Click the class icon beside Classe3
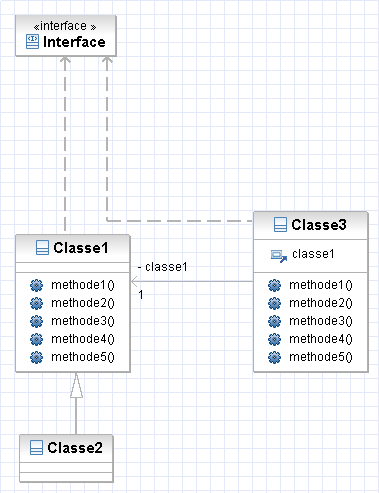This screenshot has height=493, width=379. pyautogui.click(x=280, y=224)
